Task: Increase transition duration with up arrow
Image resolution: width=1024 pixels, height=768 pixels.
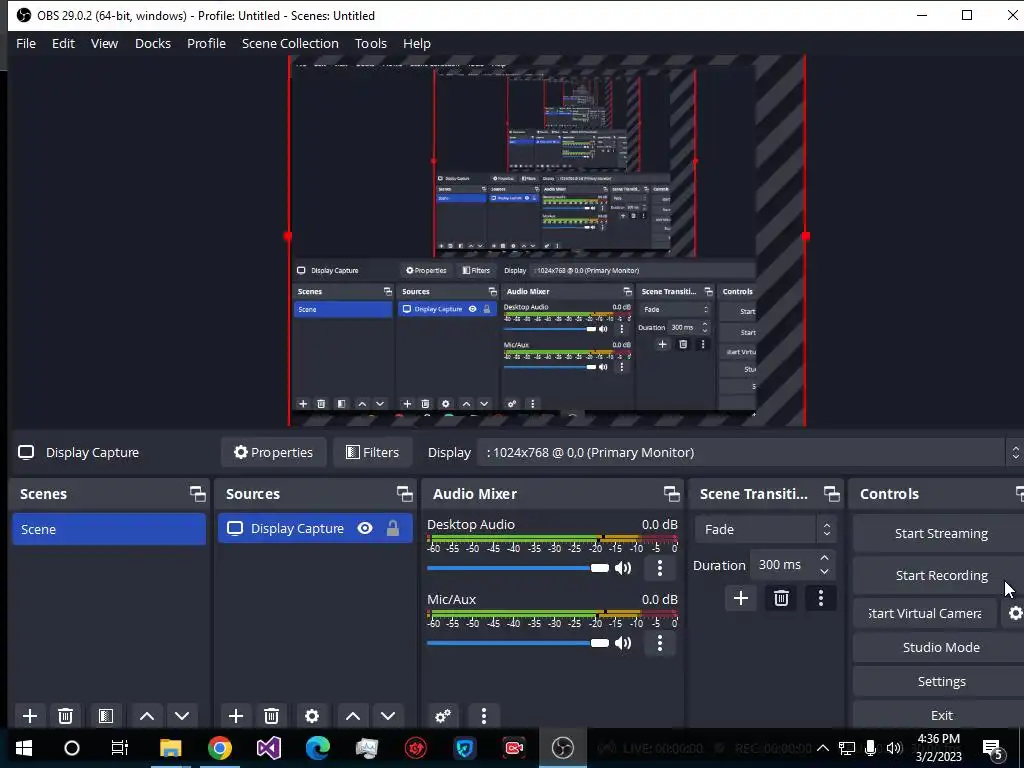Action: pyautogui.click(x=824, y=558)
